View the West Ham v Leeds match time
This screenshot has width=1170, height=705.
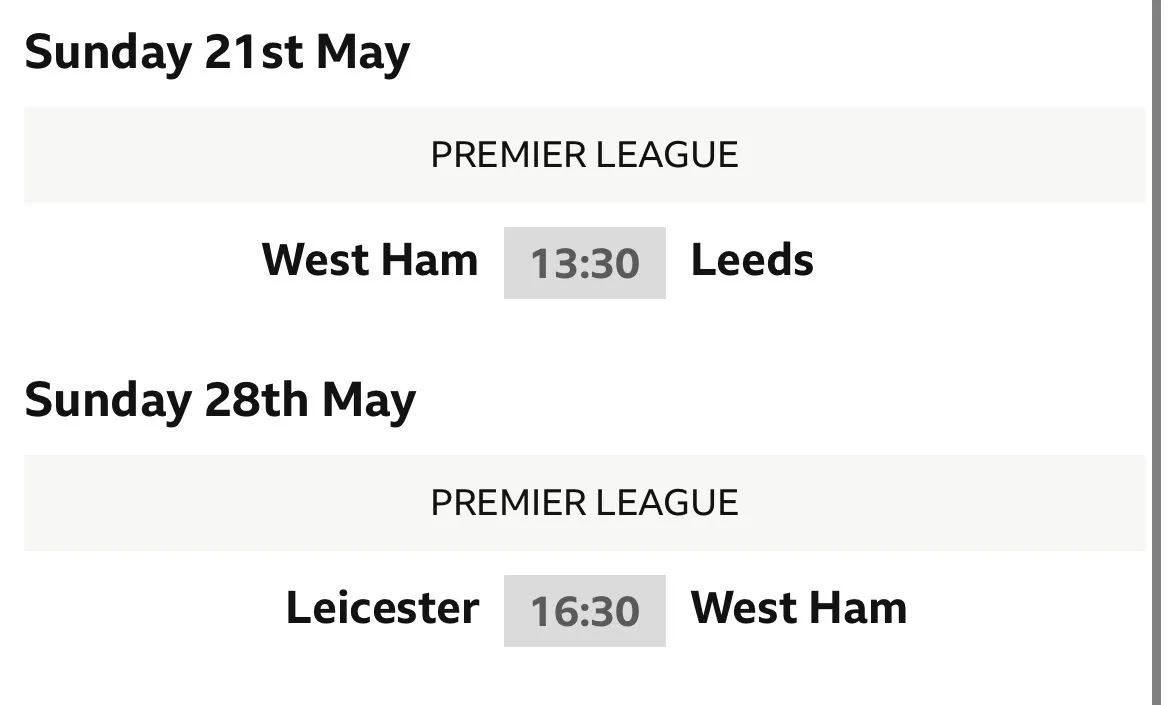tap(584, 263)
